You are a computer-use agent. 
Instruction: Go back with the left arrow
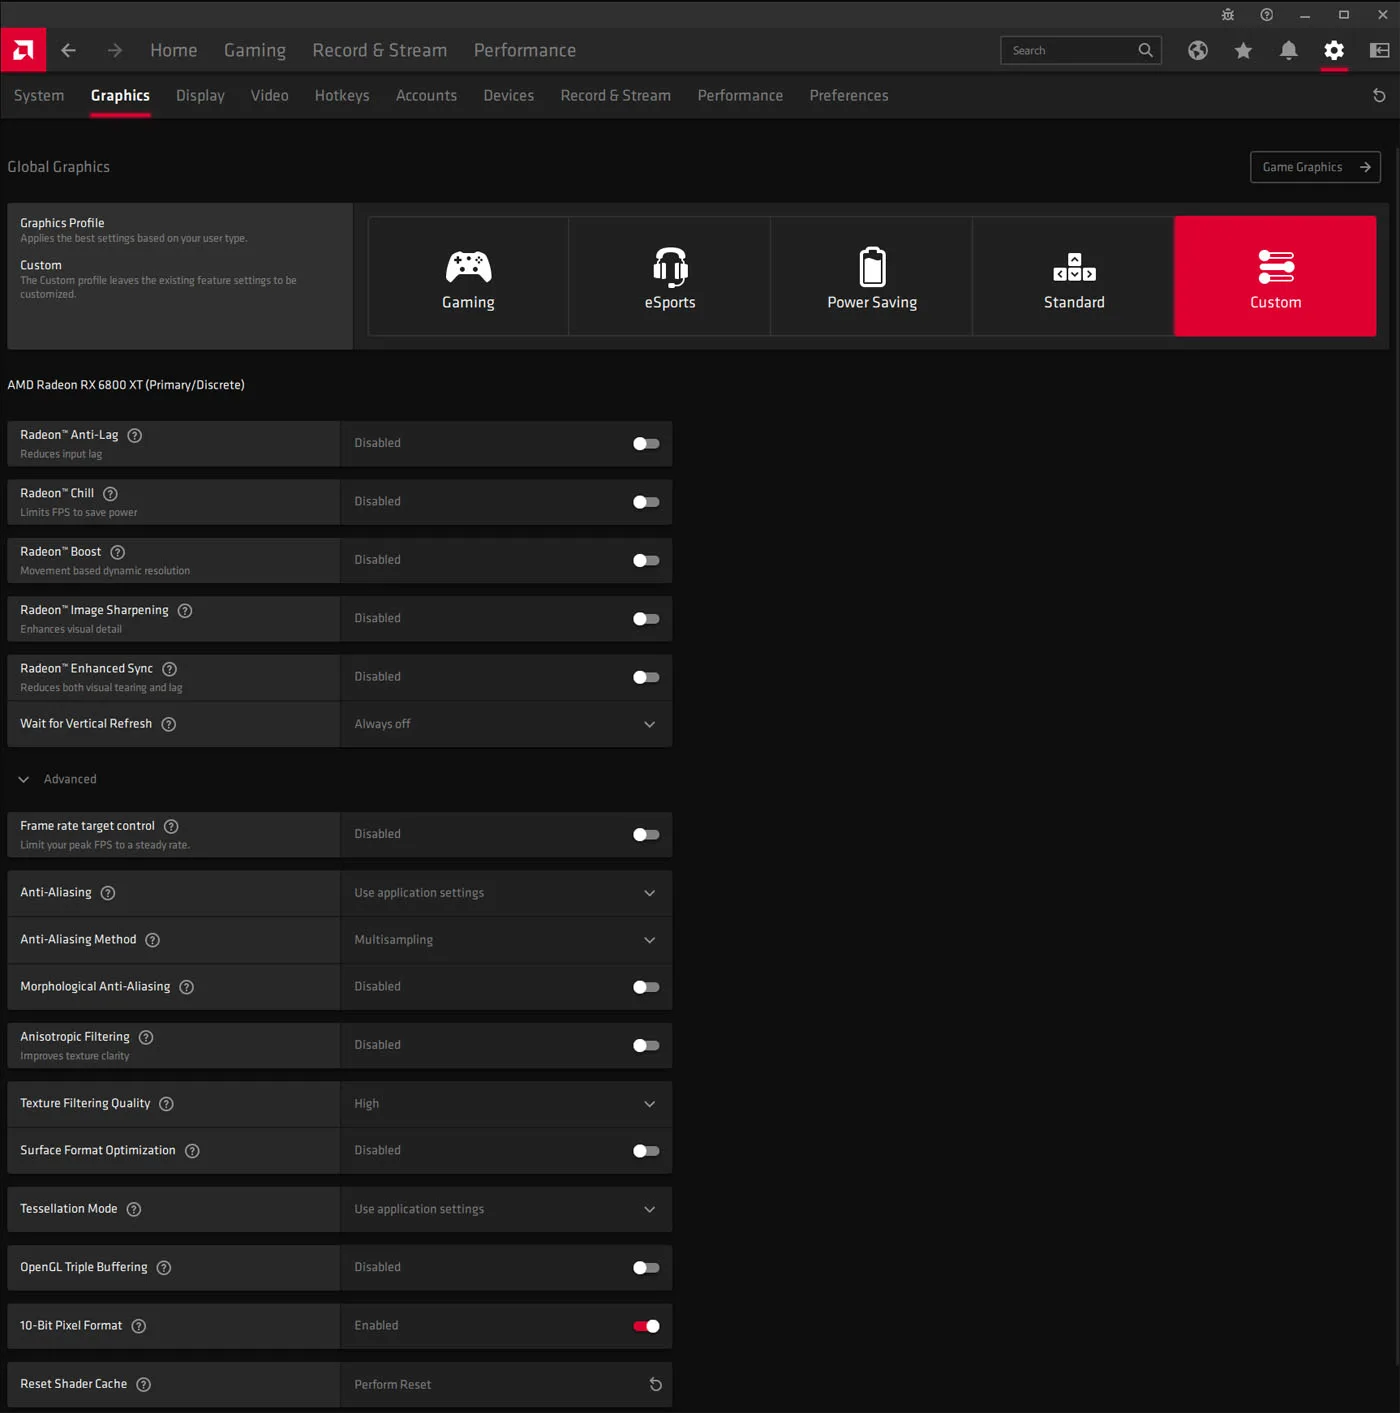coord(68,50)
